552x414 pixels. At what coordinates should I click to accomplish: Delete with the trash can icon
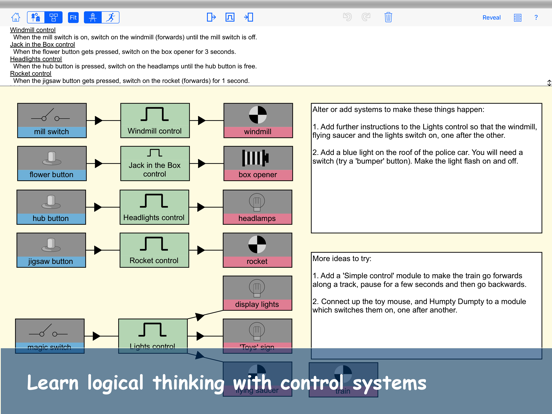(388, 17)
